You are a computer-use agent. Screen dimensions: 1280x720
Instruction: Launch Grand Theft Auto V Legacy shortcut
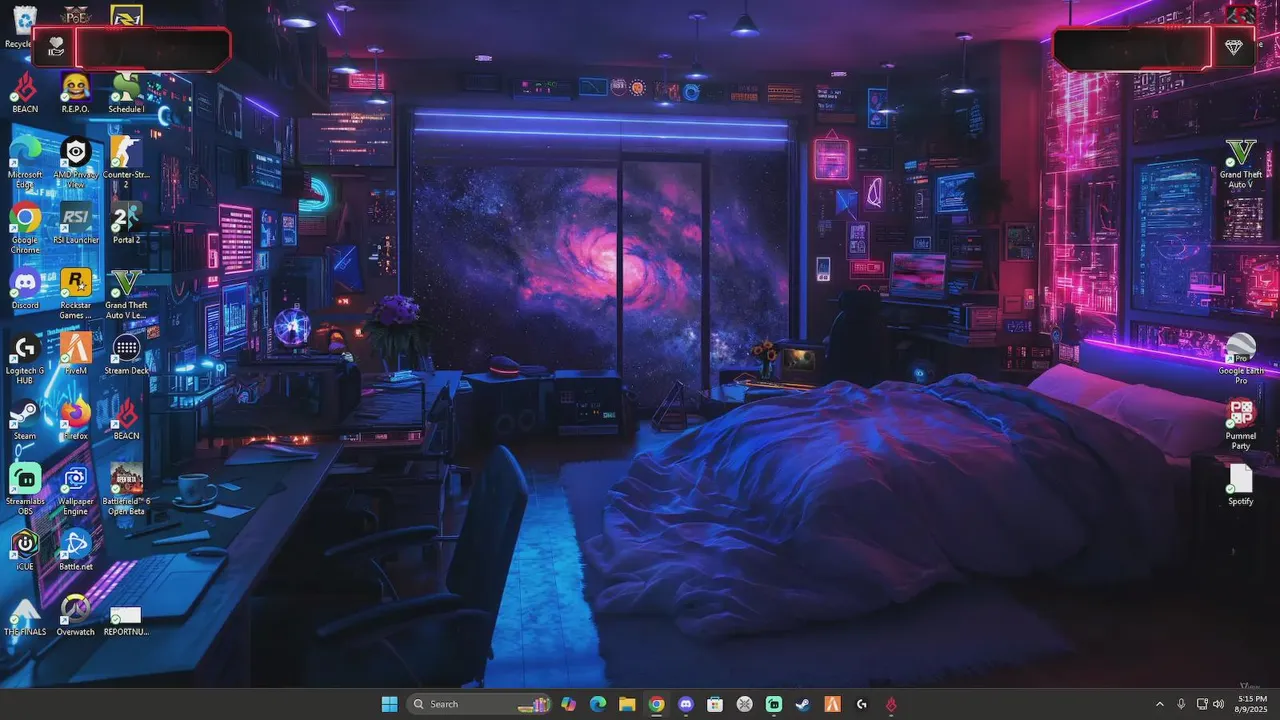[126, 293]
